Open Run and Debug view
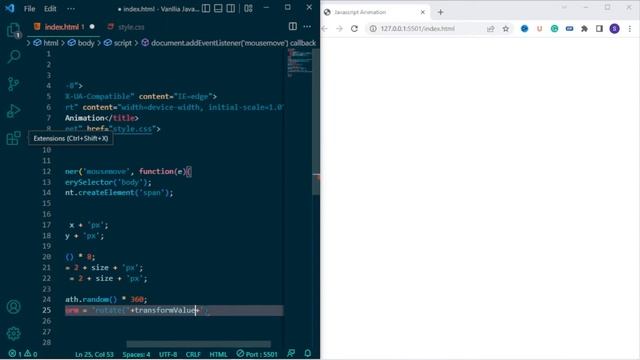 point(13,111)
